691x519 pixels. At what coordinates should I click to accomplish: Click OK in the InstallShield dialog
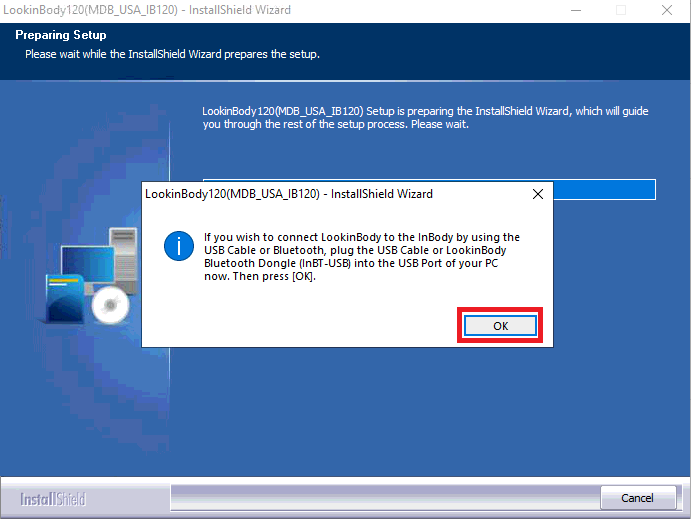[500, 326]
